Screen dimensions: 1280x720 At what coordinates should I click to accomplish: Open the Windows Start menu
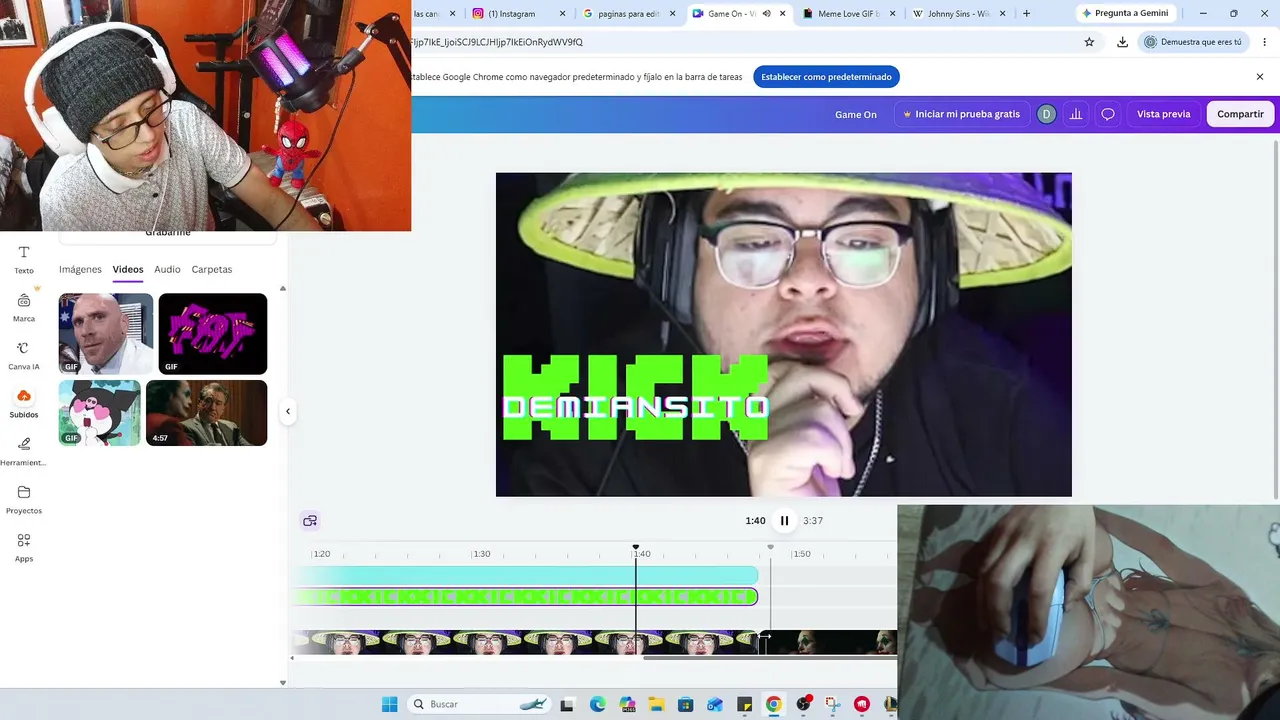tap(389, 704)
